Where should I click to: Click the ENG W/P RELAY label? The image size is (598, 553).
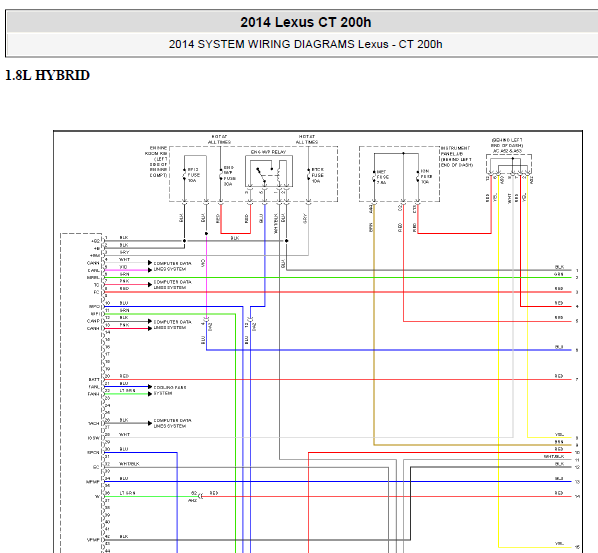268,152
